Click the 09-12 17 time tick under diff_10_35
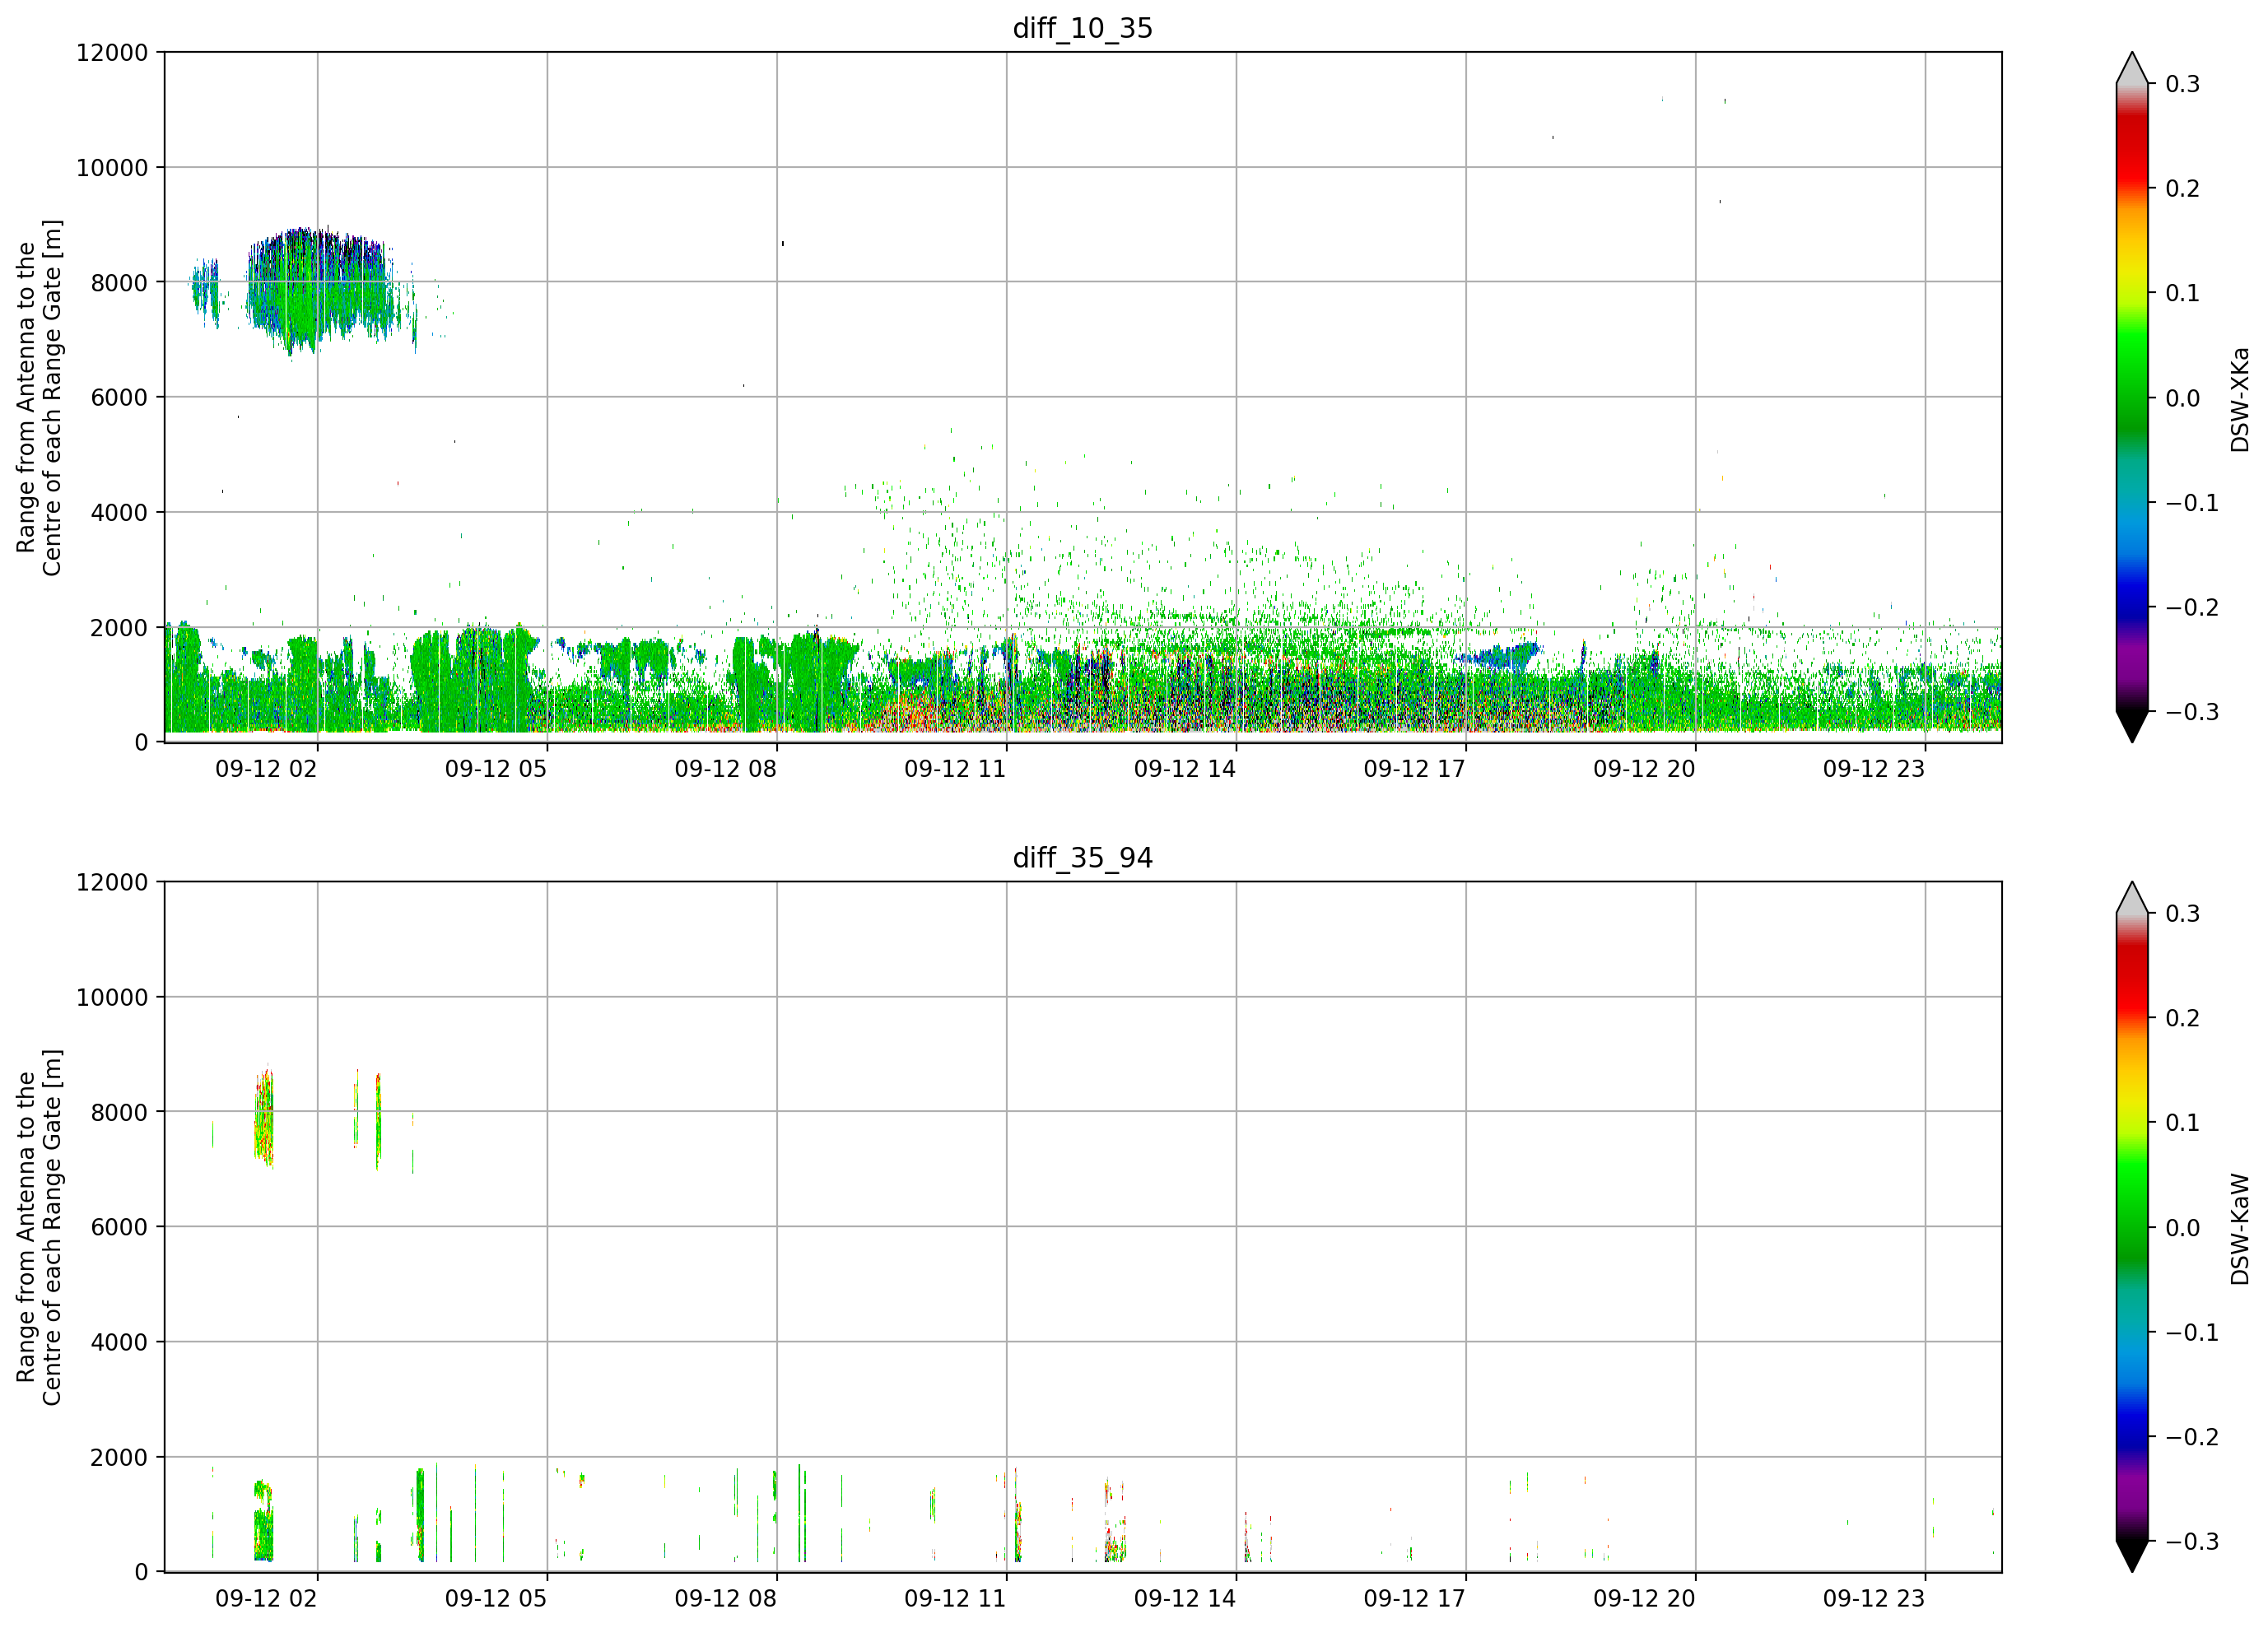This screenshot has height=1628, width=2268. click(1414, 769)
